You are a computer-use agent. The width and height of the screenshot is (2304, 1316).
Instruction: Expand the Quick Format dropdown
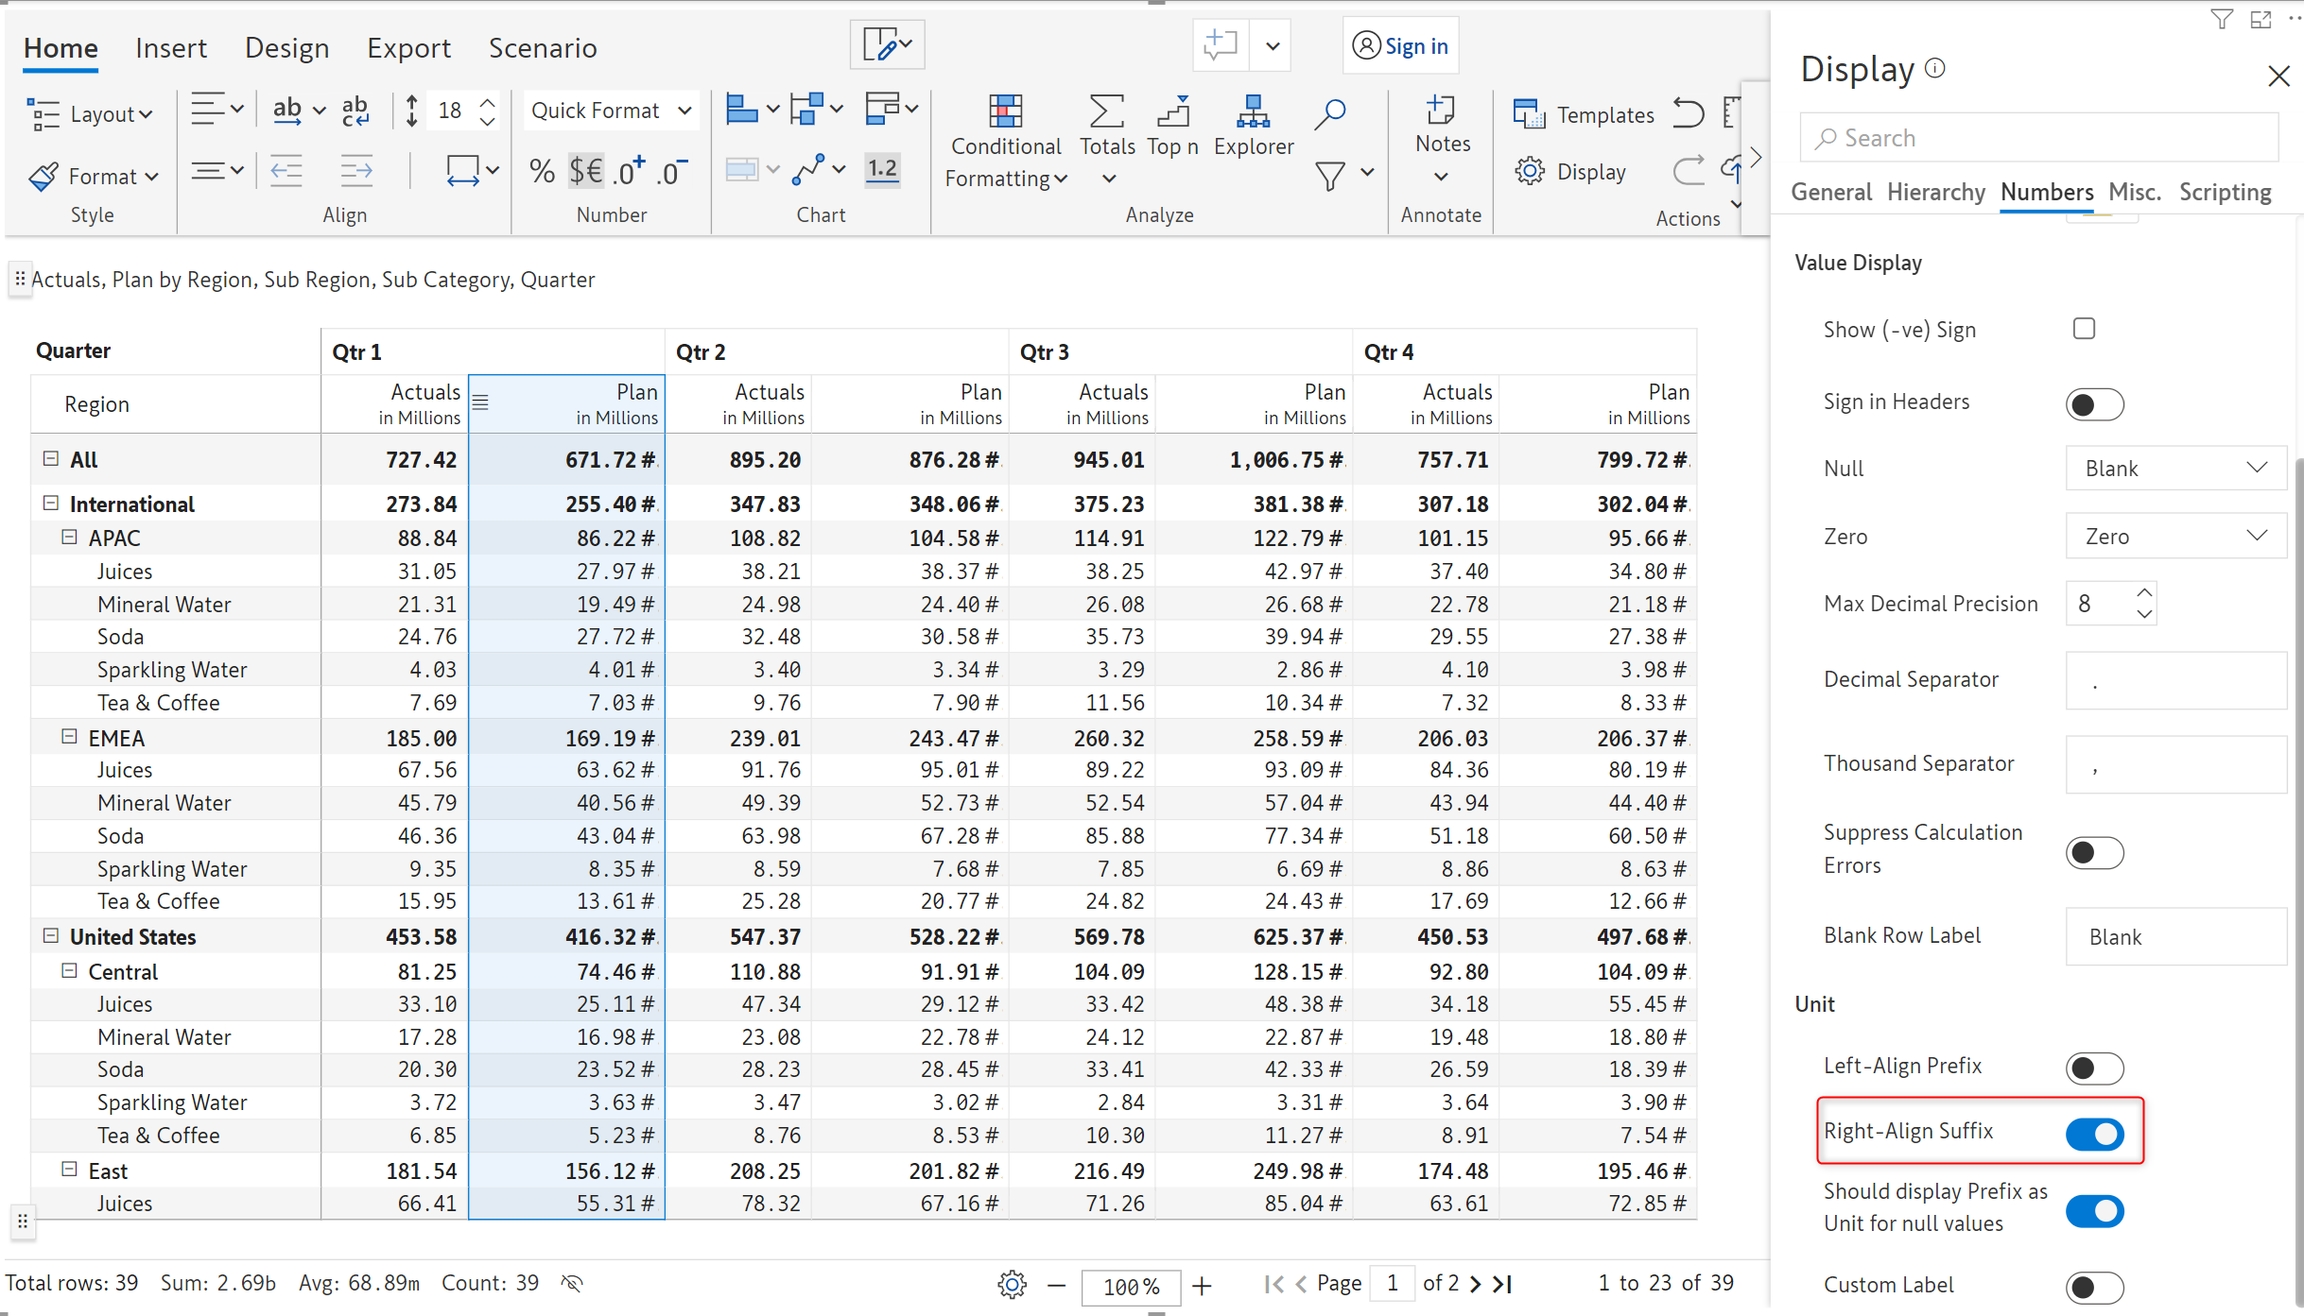pos(610,111)
